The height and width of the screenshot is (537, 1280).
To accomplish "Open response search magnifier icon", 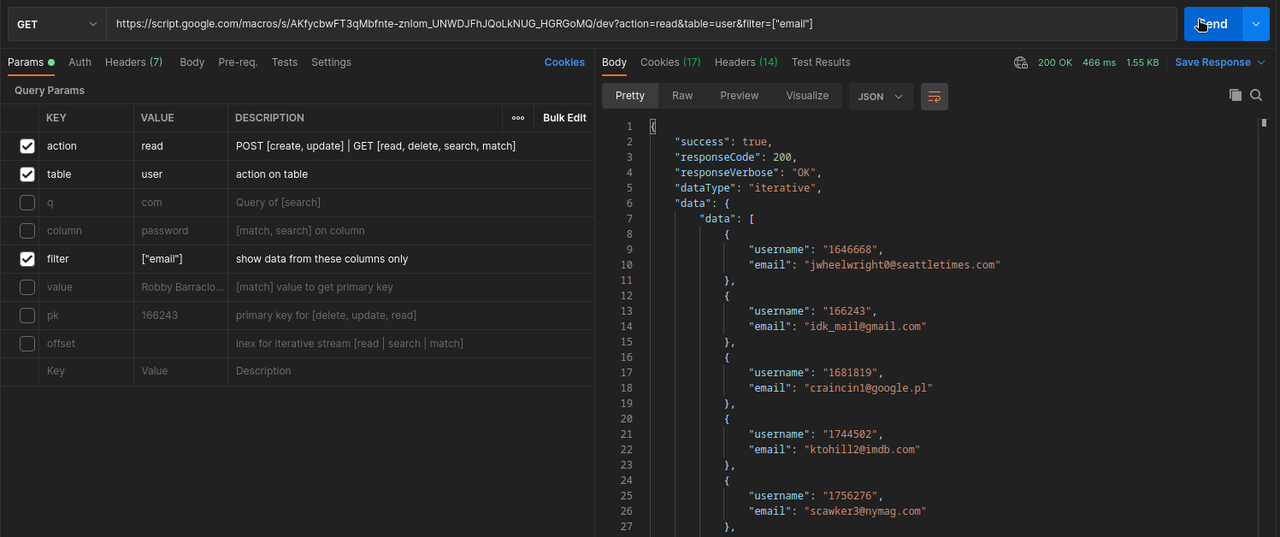I will pos(1256,95).
